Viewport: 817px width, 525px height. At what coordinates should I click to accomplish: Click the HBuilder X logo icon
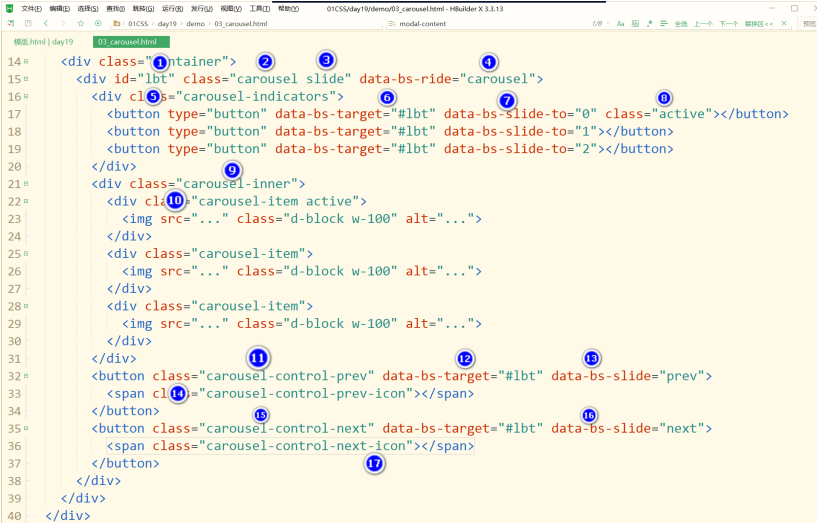click(x=9, y=8)
